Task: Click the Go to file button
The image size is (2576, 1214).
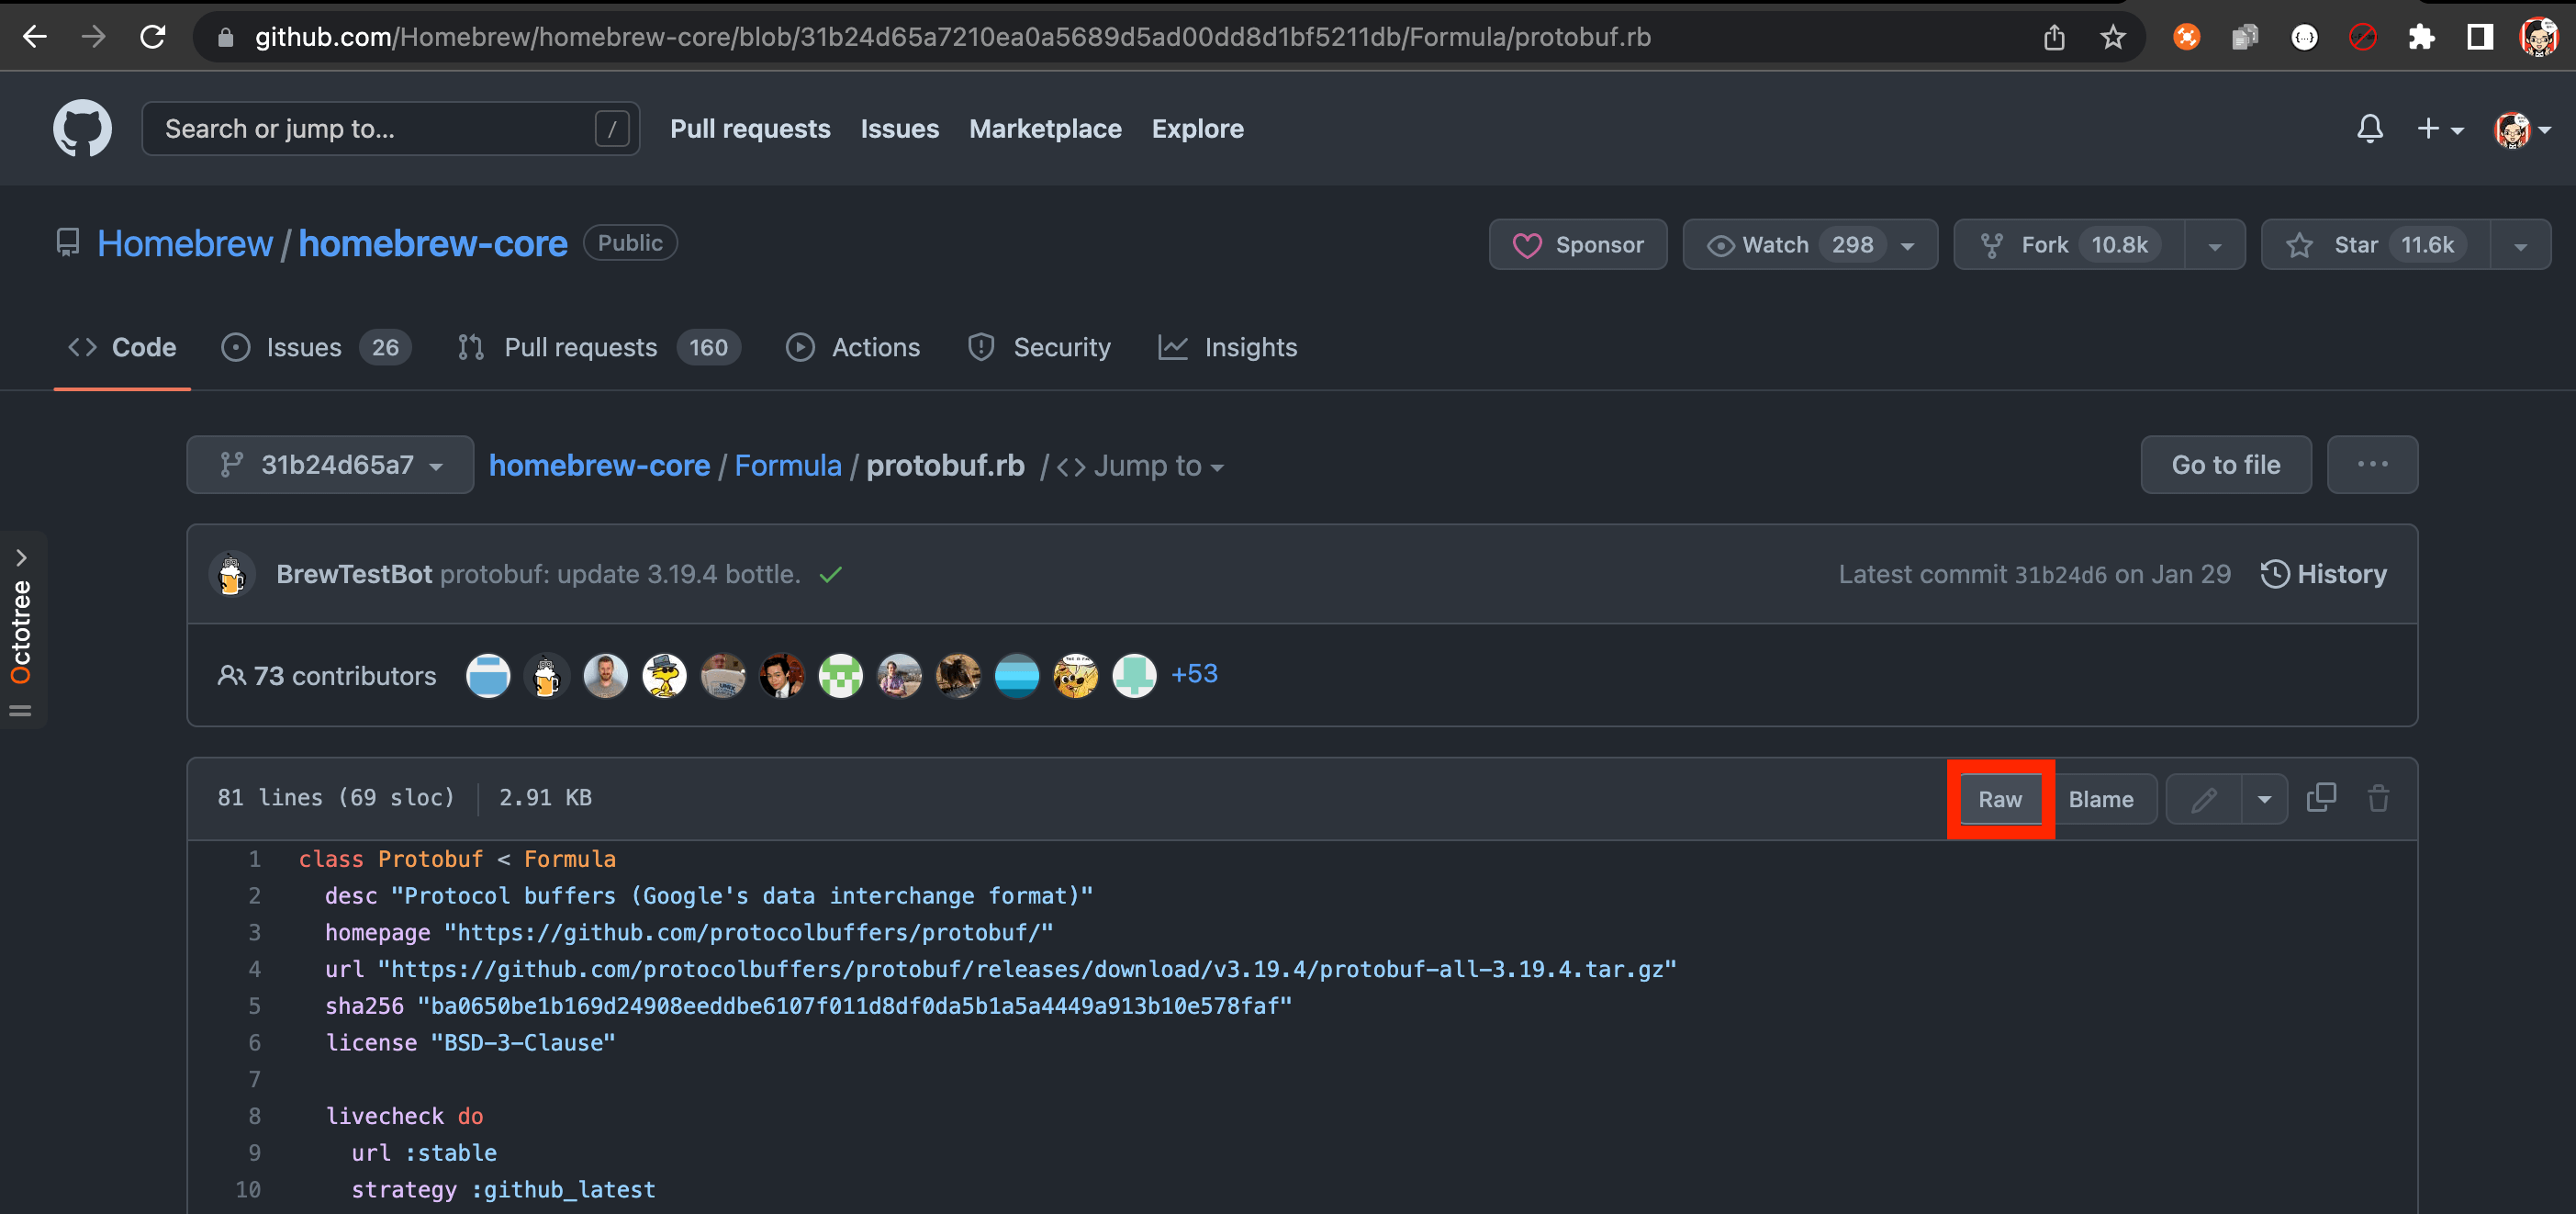Action: coord(2226,465)
